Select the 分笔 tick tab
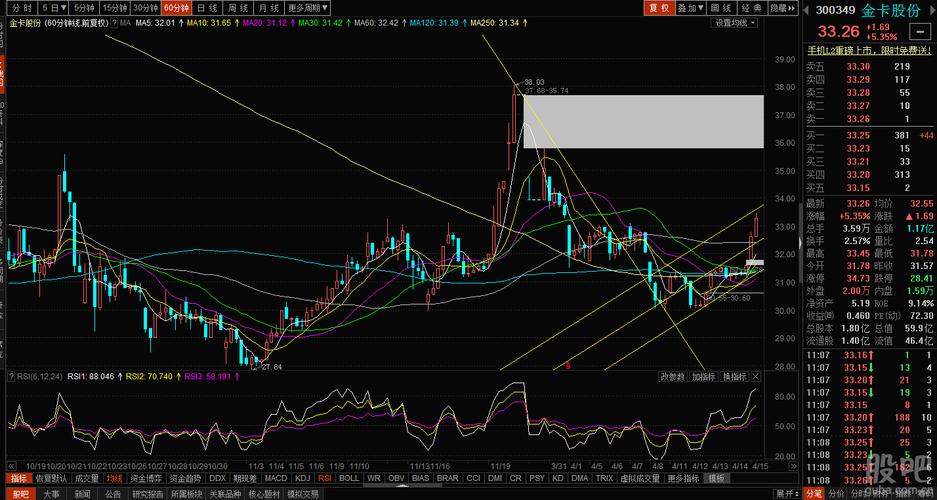 coord(814,494)
